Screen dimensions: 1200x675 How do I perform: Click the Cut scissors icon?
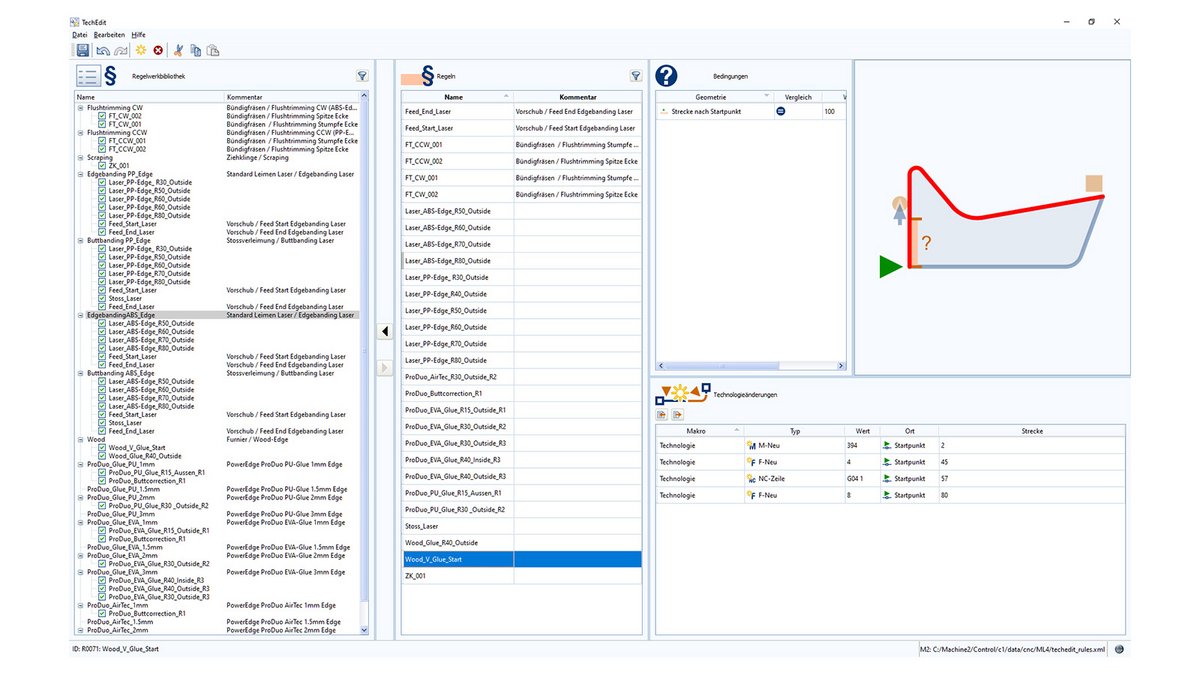click(178, 49)
